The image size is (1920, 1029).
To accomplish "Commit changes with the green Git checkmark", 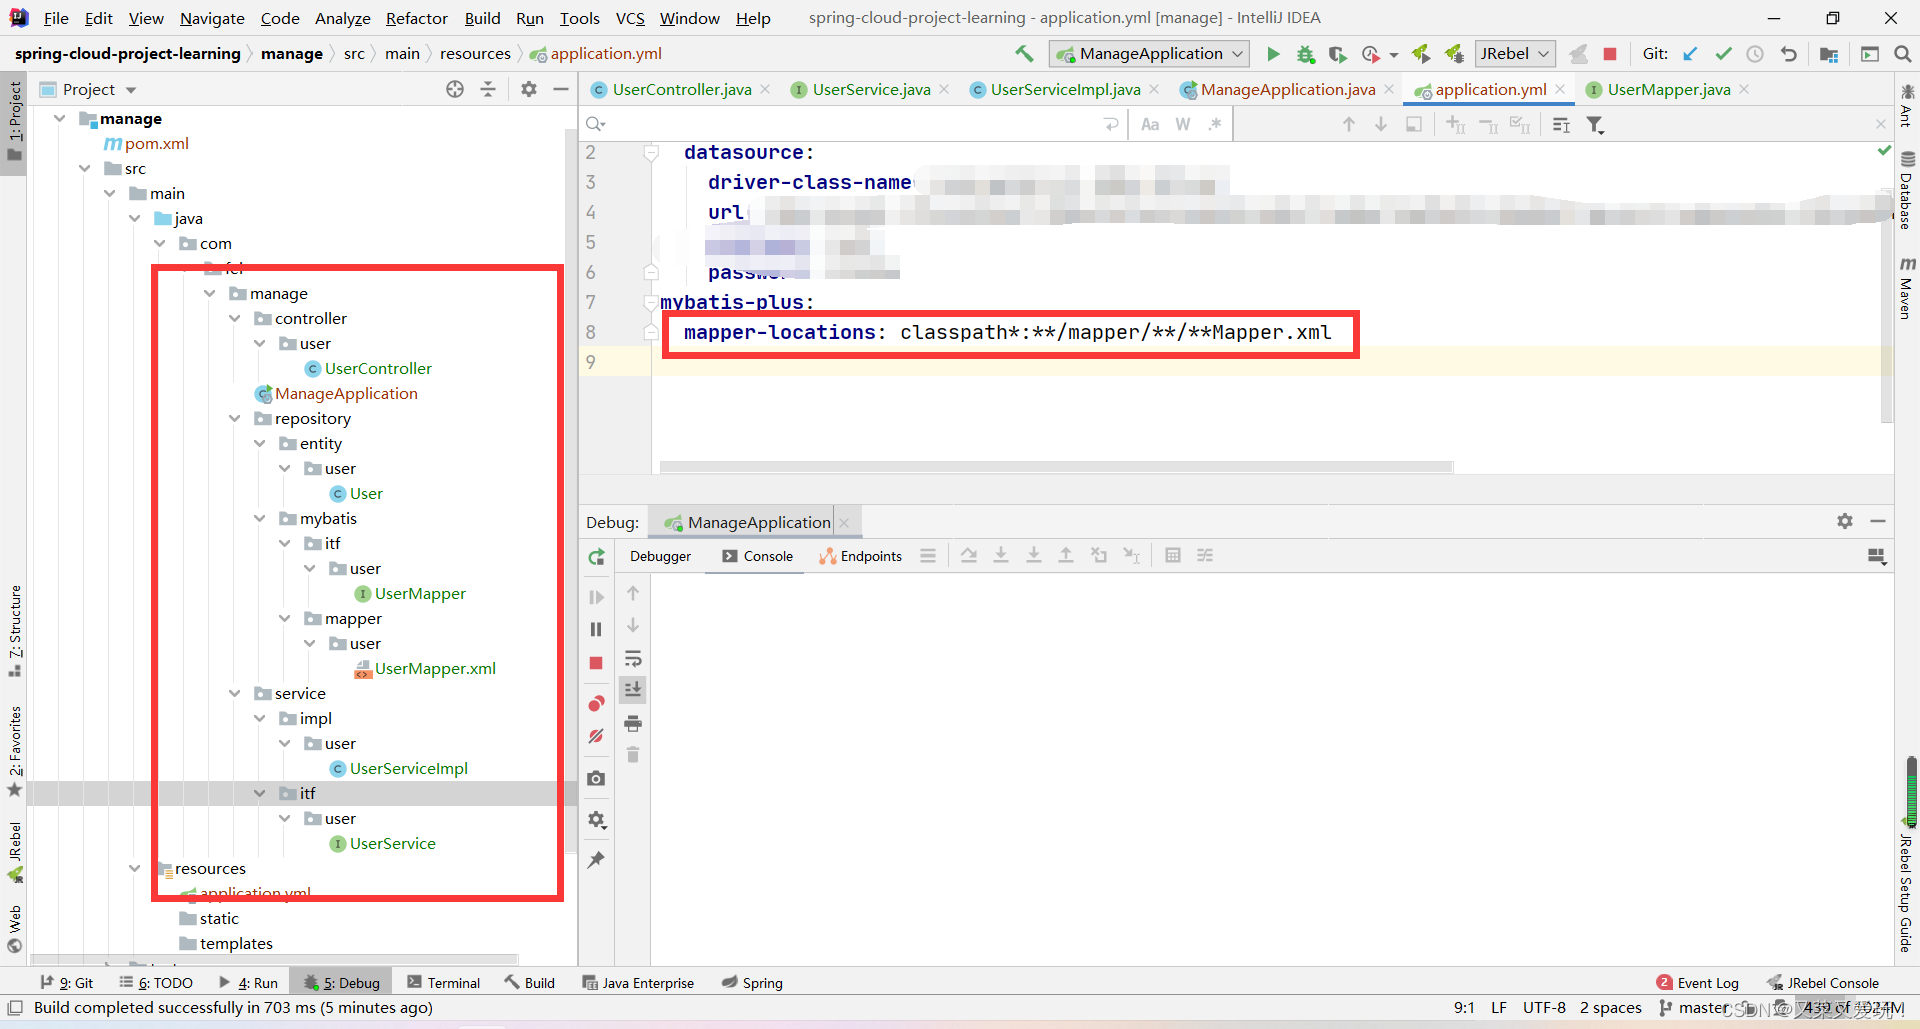I will 1723,54.
